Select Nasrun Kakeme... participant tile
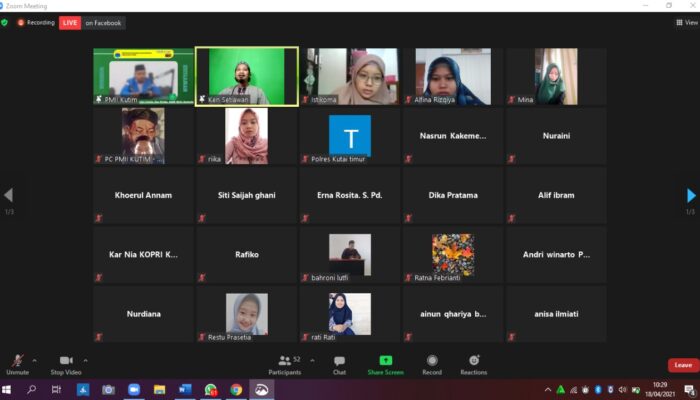The height and width of the screenshot is (400, 700). tap(453, 136)
